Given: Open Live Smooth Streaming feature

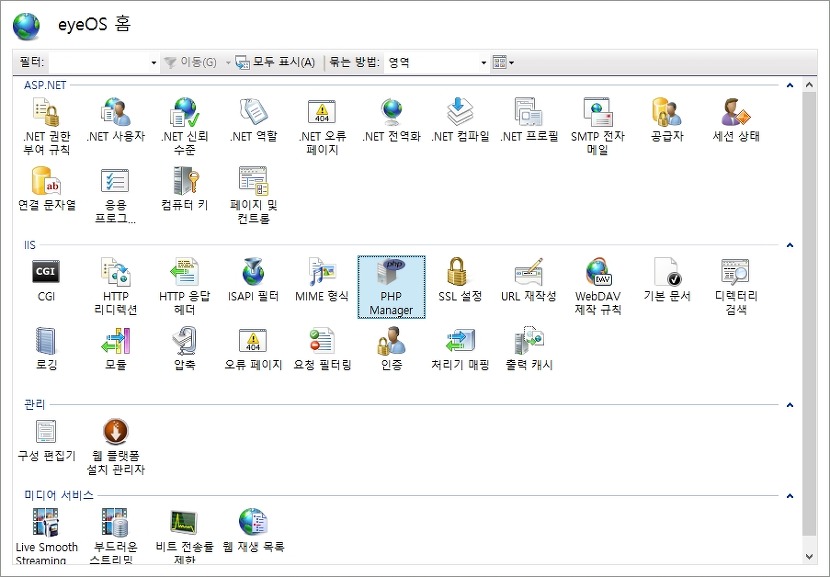Looking at the screenshot, I should coord(47,537).
